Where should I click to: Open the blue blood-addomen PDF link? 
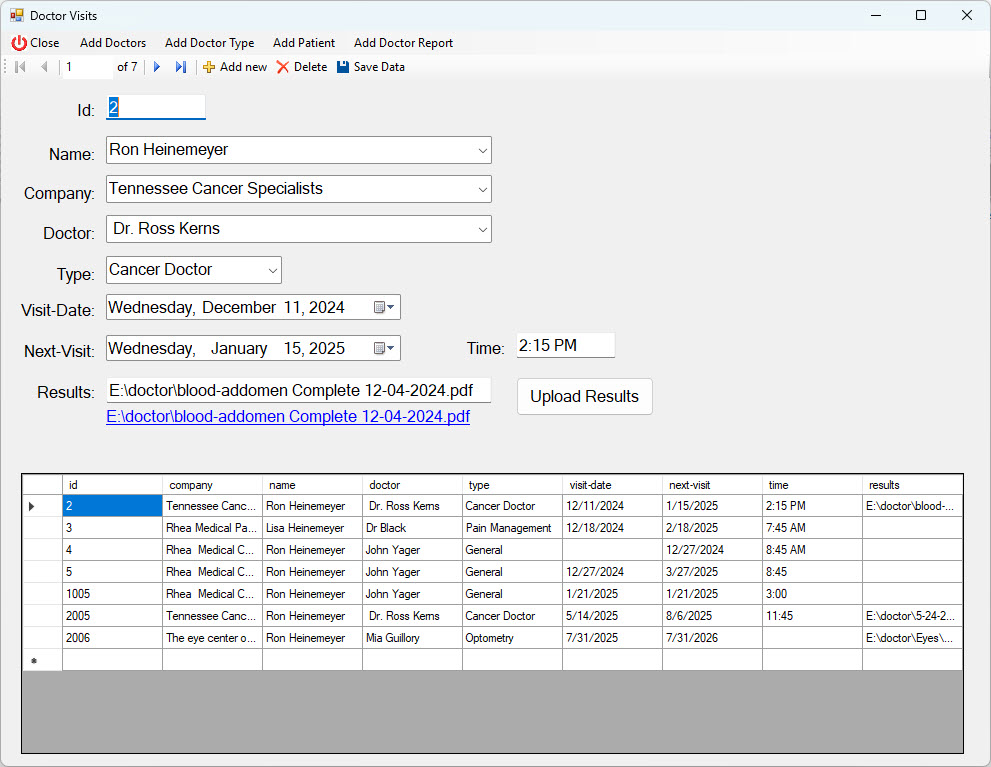(x=288, y=417)
